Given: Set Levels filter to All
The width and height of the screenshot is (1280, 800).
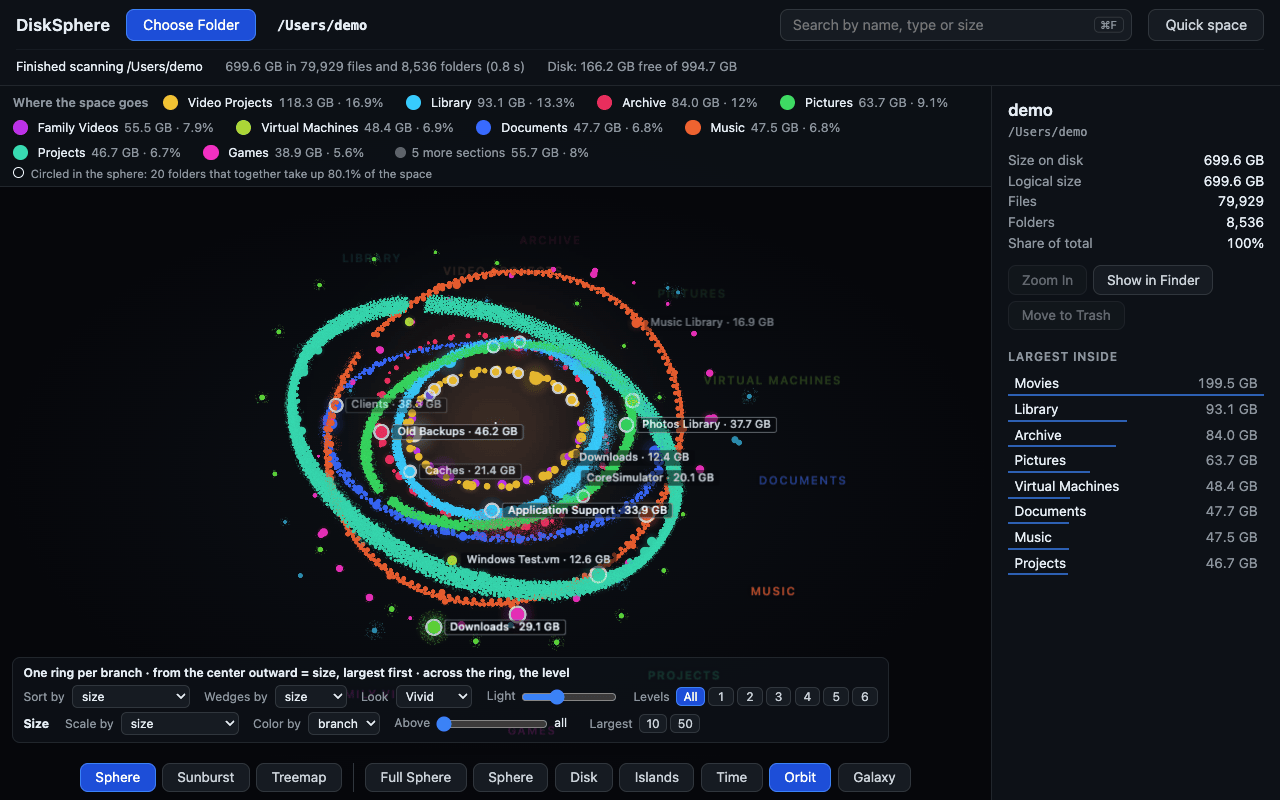Looking at the screenshot, I should click(690, 697).
